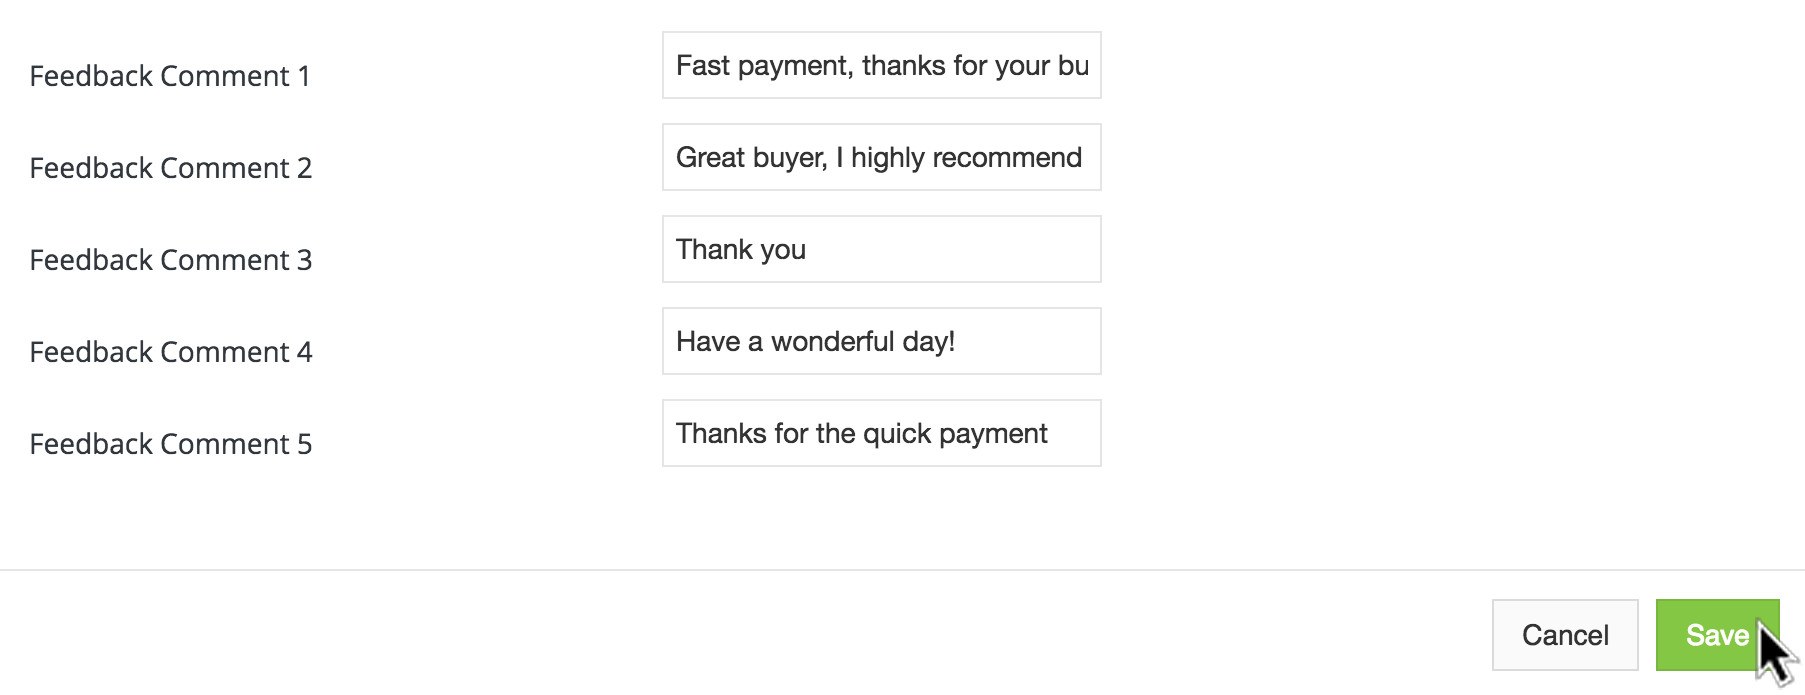Image resolution: width=1805 pixels, height=695 pixels.
Task: Click the word 'day!' in comment 4
Action: point(928,342)
